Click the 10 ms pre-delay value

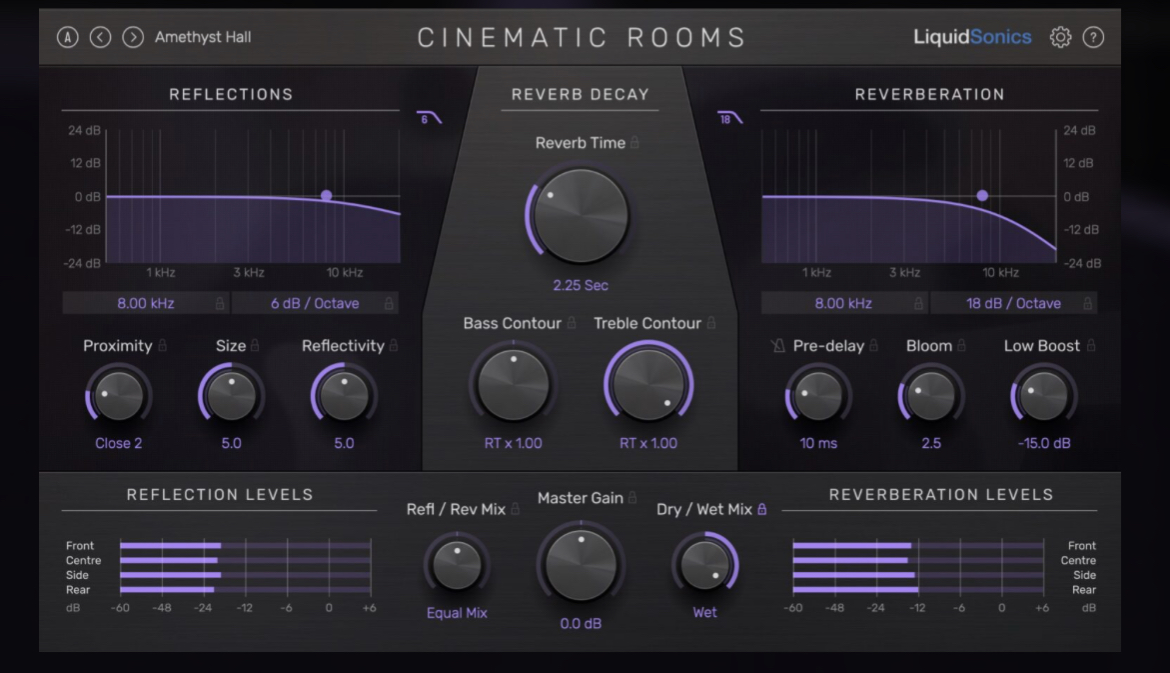tap(819, 443)
